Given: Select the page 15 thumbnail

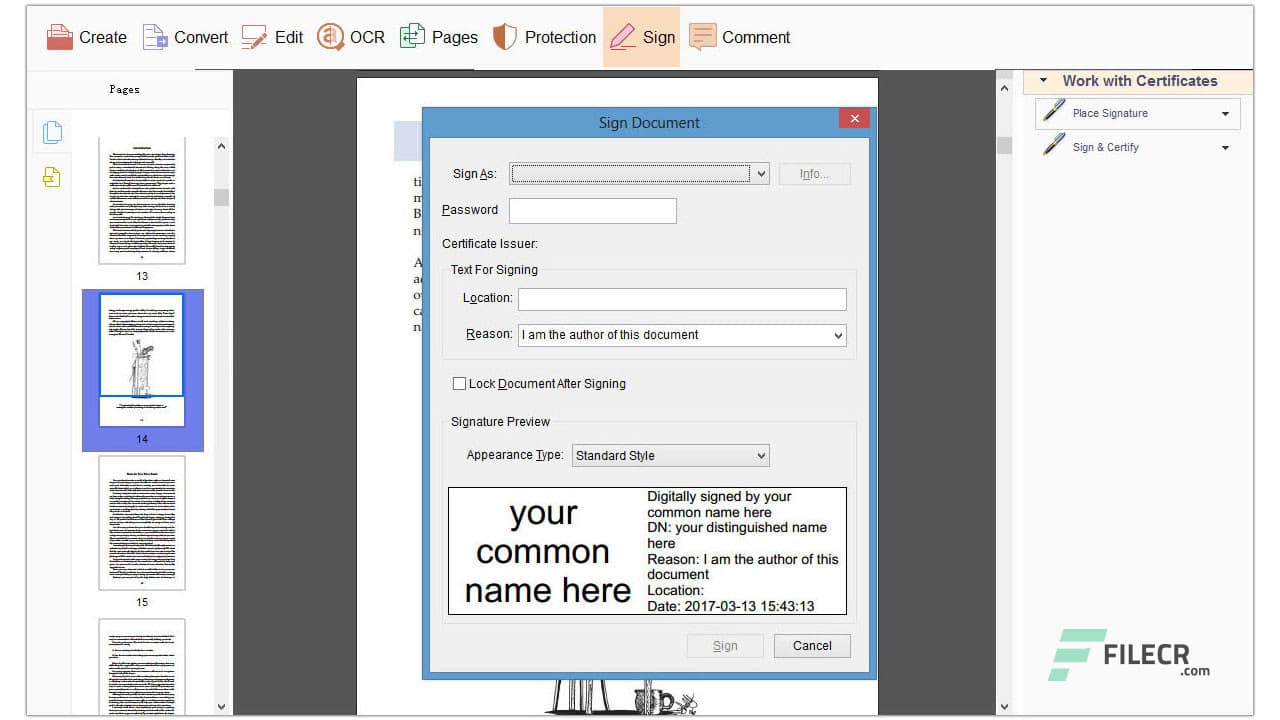Looking at the screenshot, I should click(x=141, y=525).
